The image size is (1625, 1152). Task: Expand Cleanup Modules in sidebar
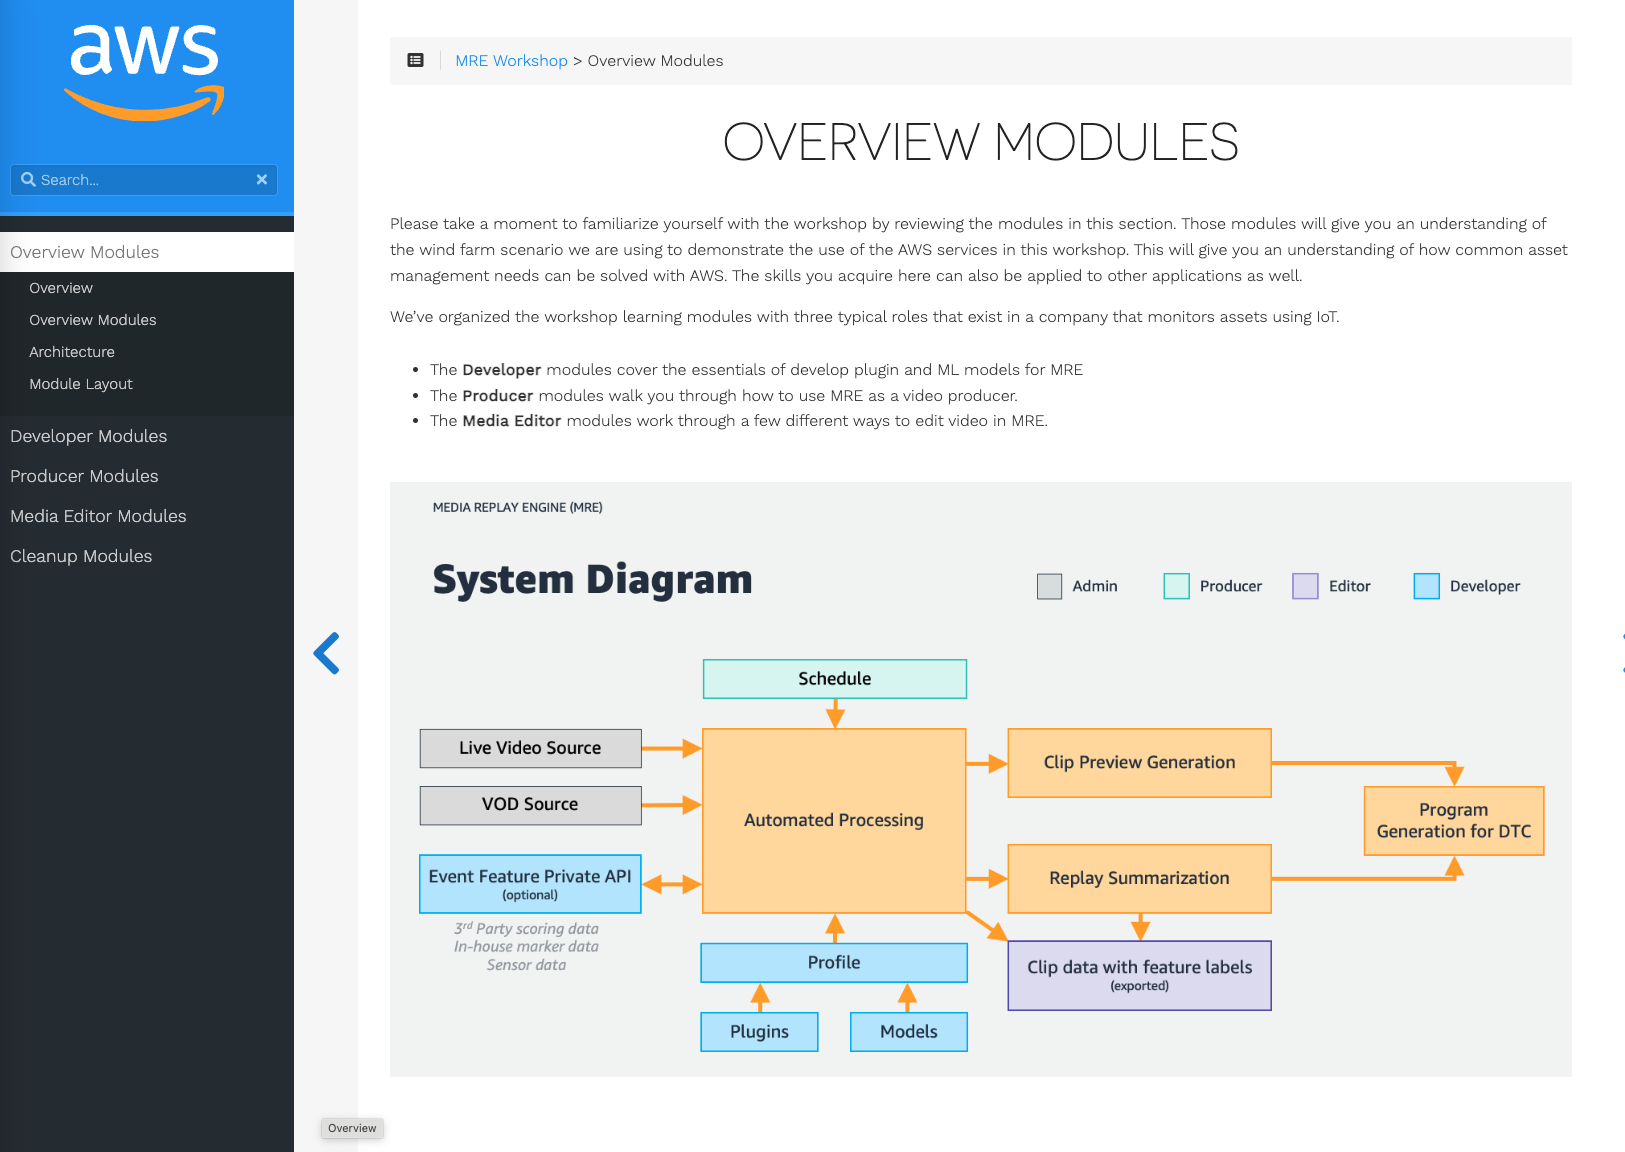(81, 556)
